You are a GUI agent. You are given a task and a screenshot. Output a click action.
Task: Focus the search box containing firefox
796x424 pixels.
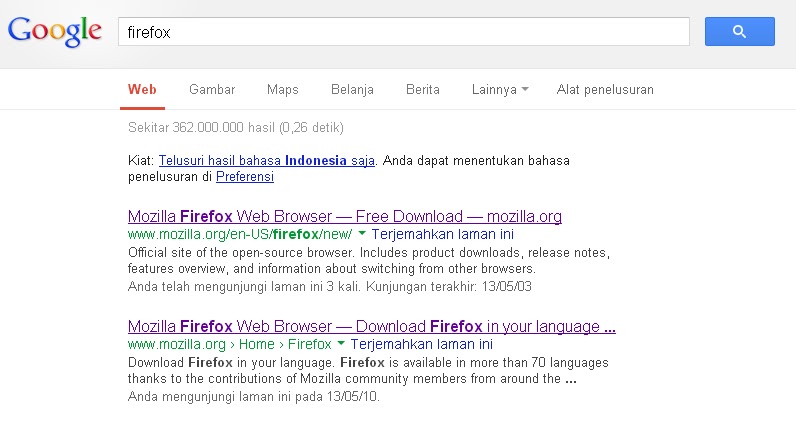404,31
